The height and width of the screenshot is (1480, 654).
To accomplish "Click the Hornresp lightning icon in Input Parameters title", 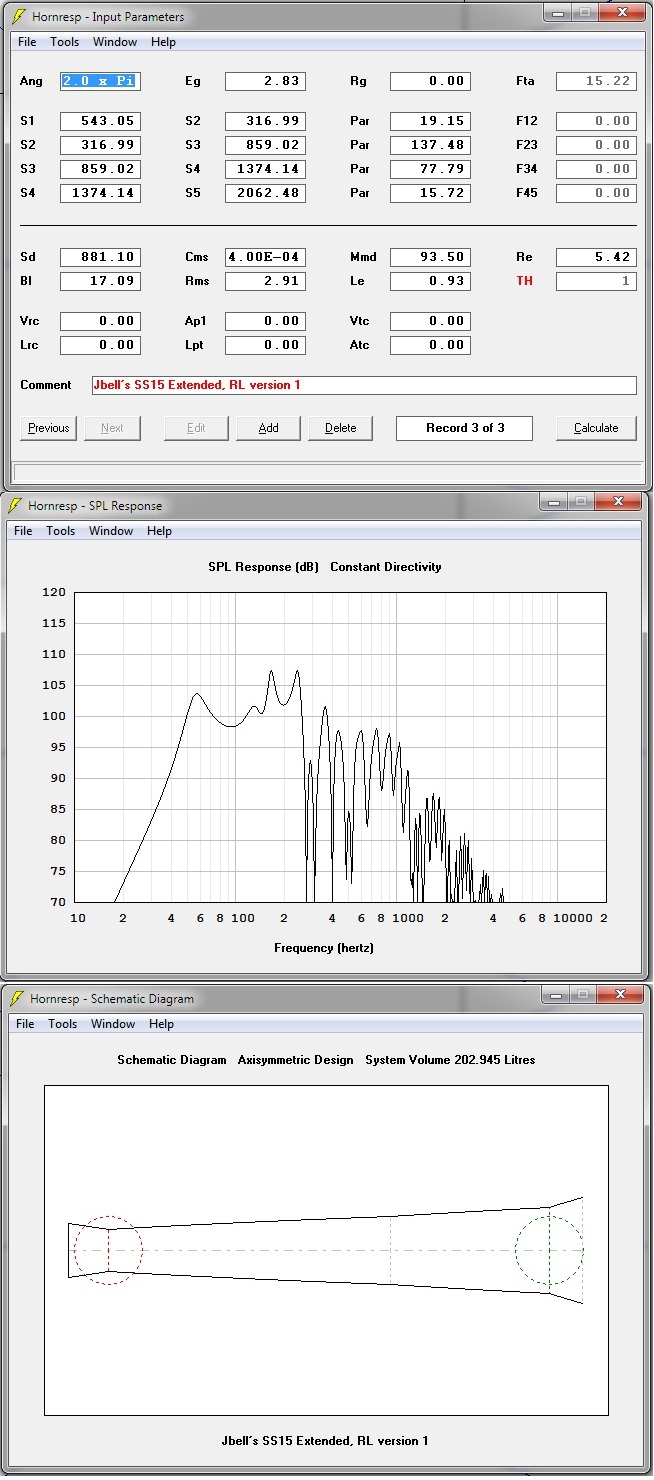I will pyautogui.click(x=18, y=17).
